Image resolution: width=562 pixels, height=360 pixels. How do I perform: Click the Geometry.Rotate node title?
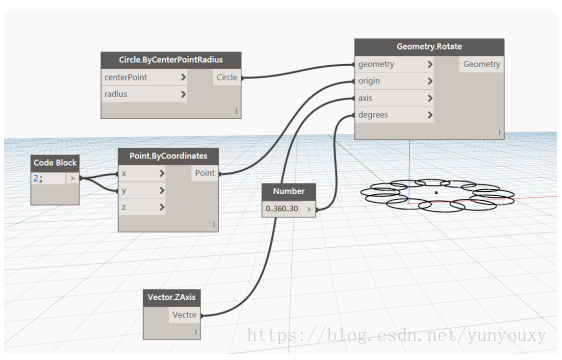click(x=429, y=47)
